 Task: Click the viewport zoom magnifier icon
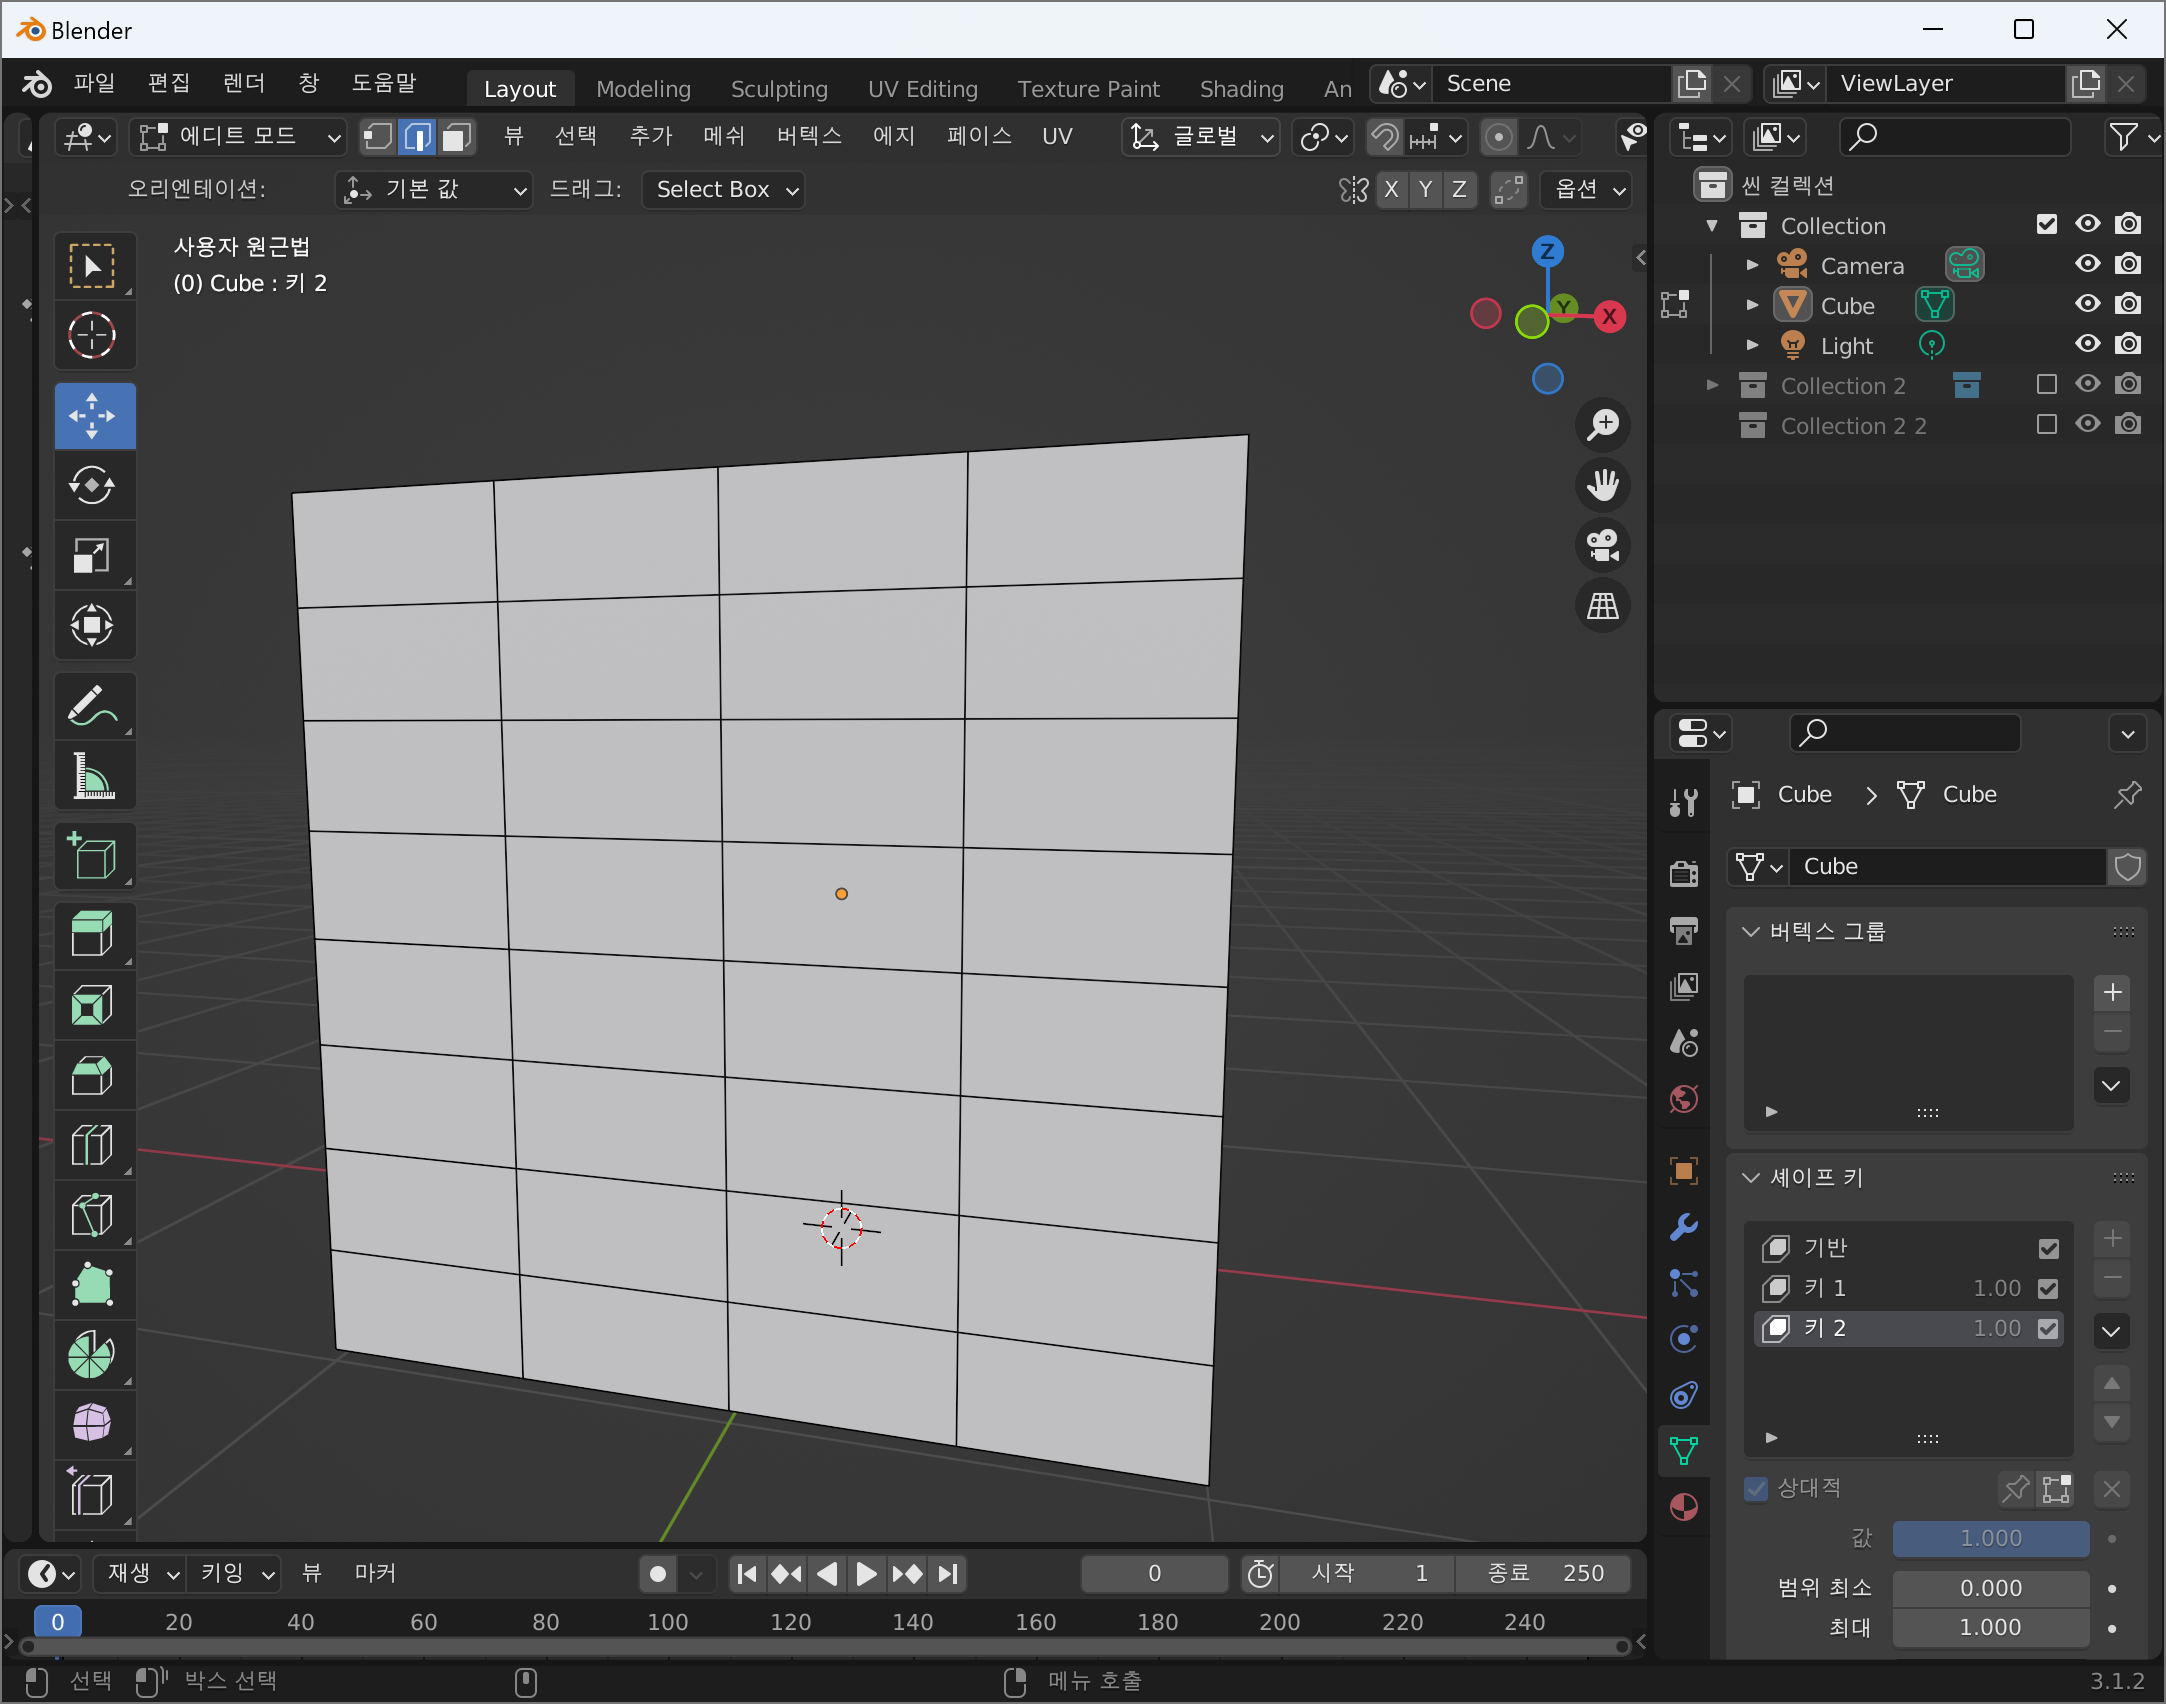[x=1603, y=425]
